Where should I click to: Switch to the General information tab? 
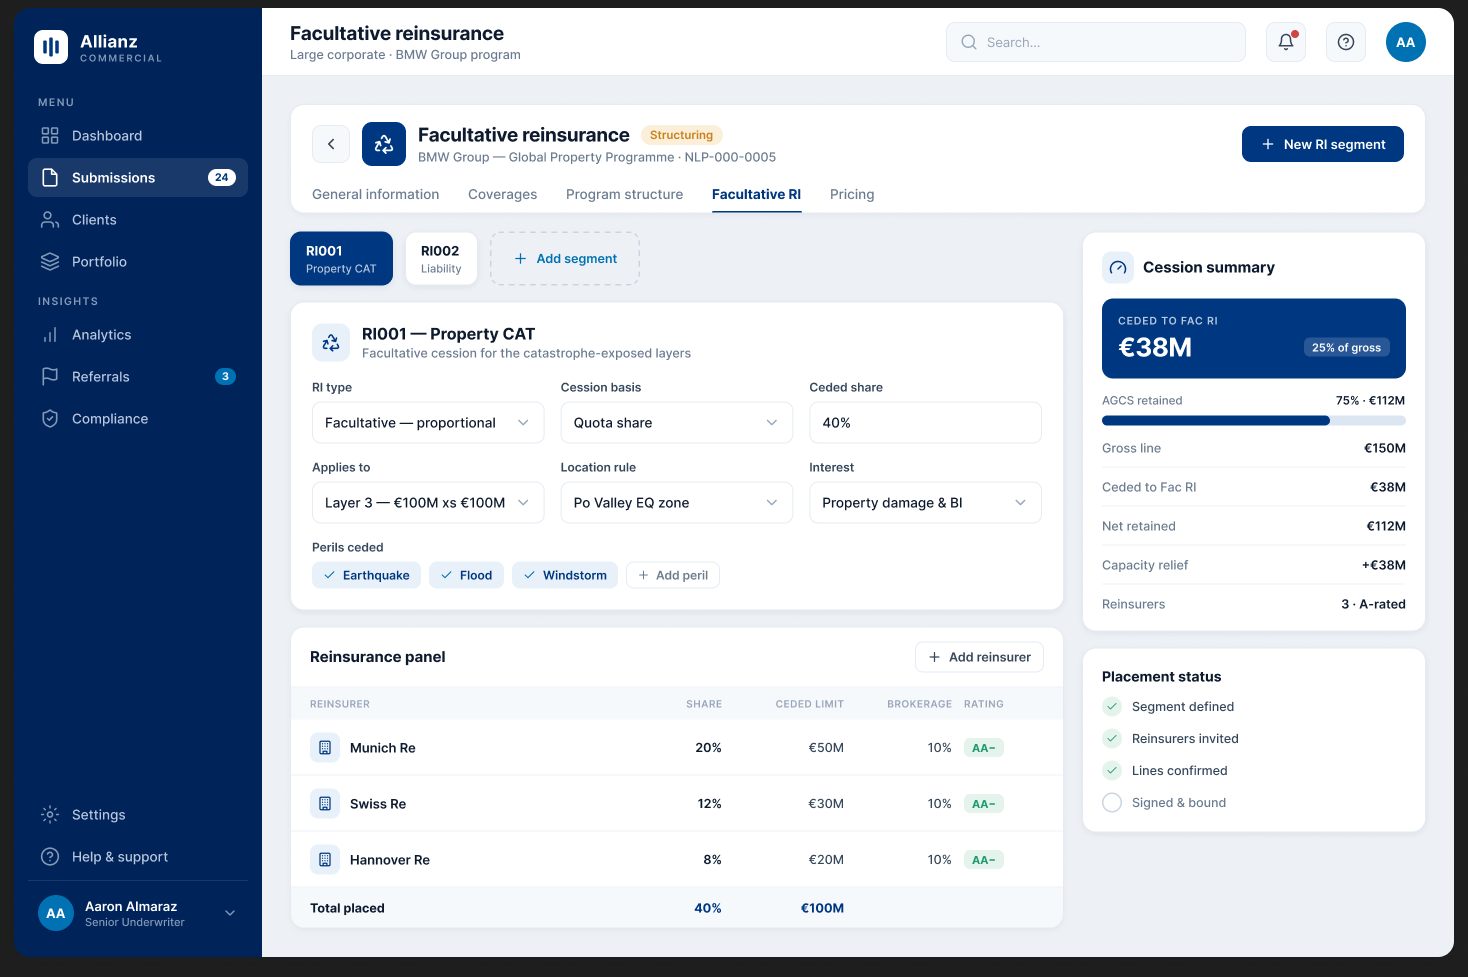pos(376,195)
